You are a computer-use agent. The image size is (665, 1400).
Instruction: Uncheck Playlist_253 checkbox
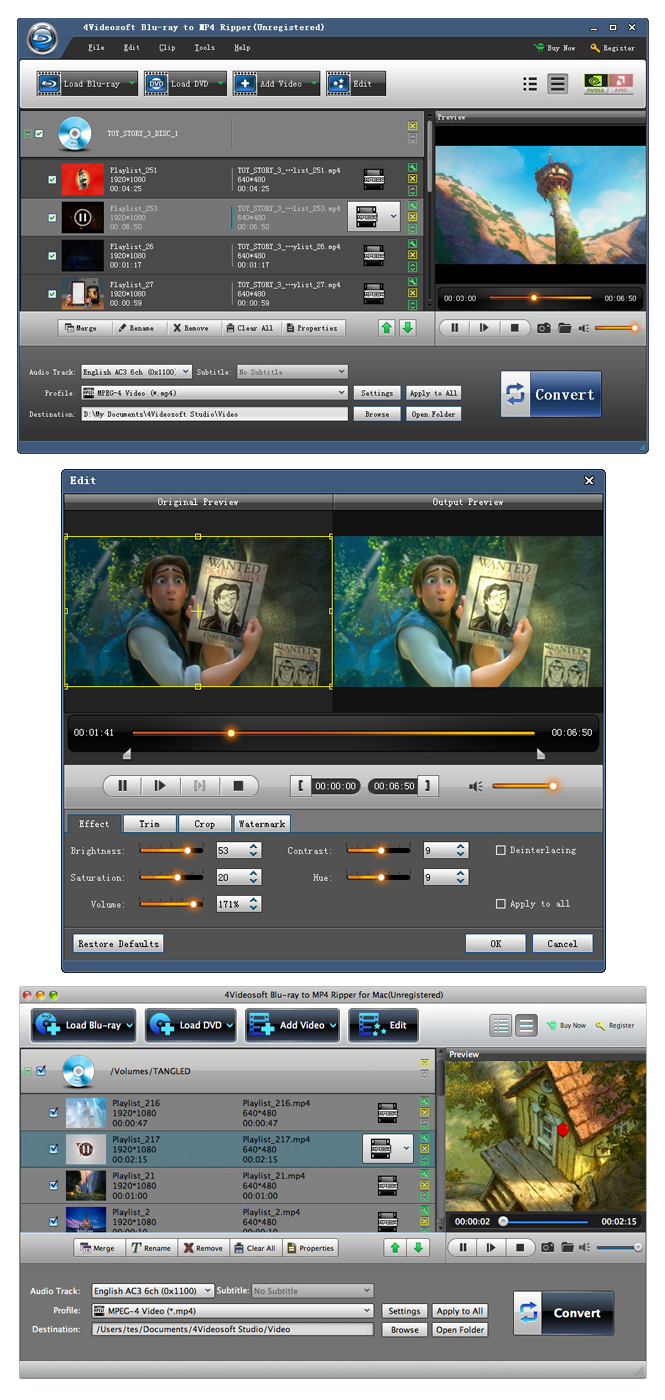click(x=52, y=217)
